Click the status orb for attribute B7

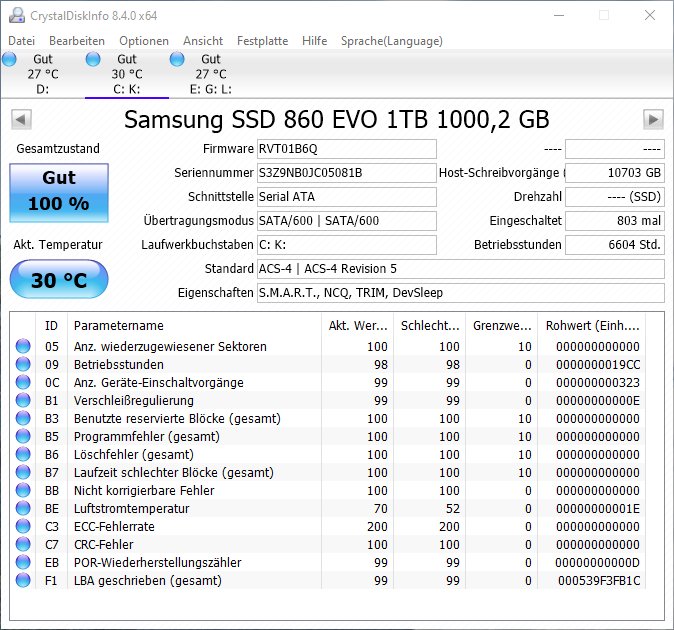(x=23, y=472)
